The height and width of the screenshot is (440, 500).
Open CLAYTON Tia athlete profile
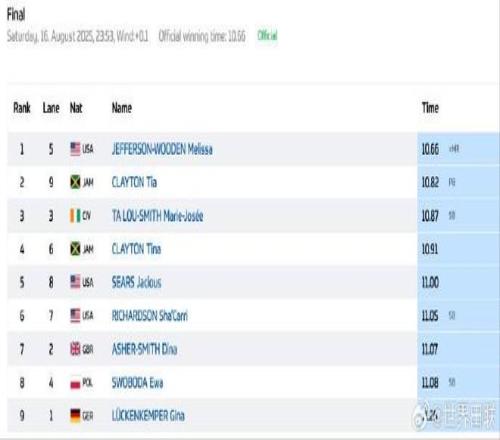point(134,182)
